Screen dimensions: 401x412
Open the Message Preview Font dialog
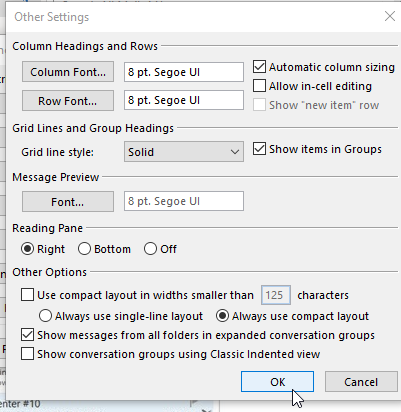click(x=68, y=202)
